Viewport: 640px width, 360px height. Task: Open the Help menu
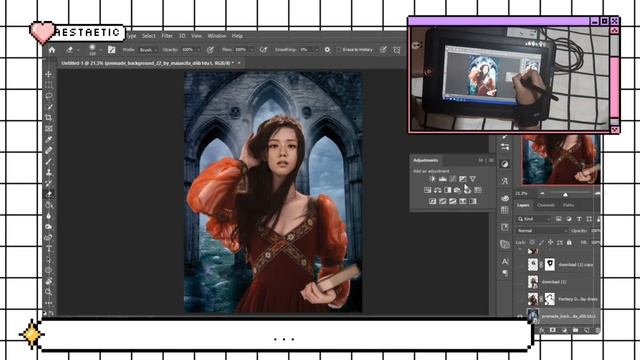pyautogui.click(x=237, y=36)
